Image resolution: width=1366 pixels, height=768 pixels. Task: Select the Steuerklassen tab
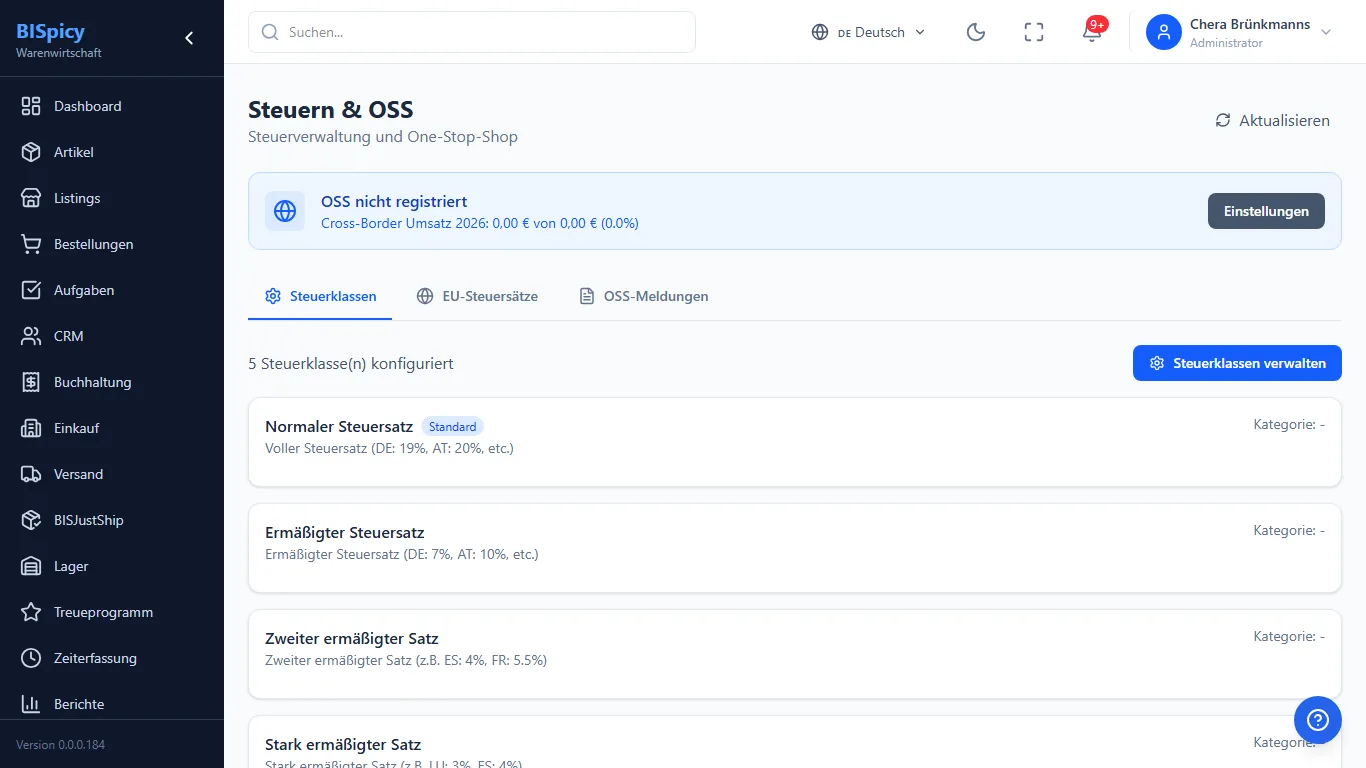(320, 296)
